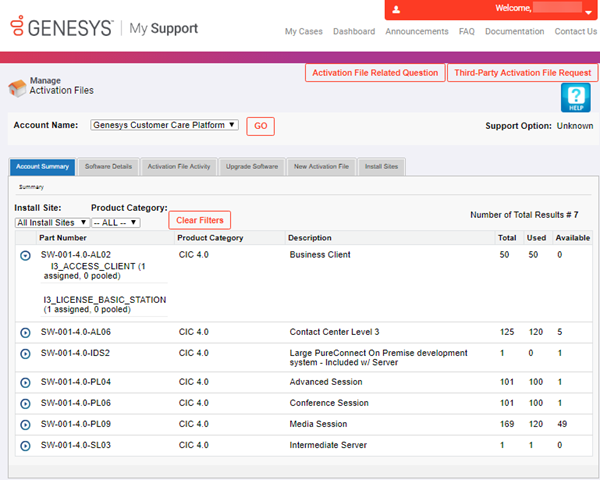Click the Media Session available value 49

click(562, 424)
